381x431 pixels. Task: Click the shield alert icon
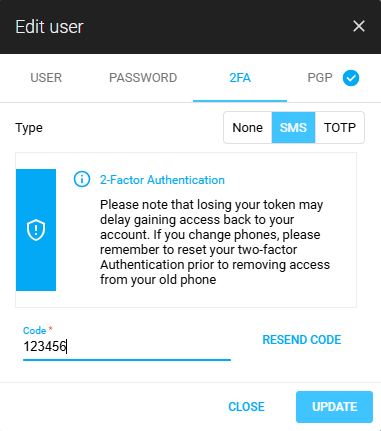click(x=36, y=230)
